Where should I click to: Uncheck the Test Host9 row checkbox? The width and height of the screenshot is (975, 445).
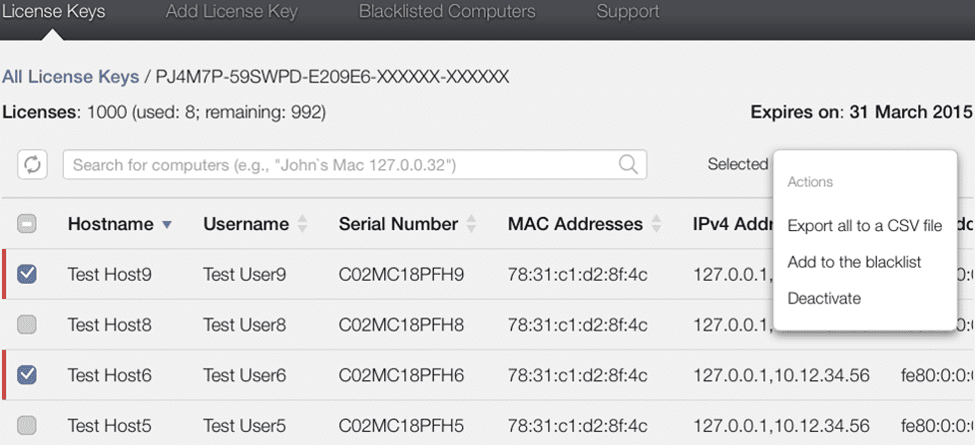27,274
